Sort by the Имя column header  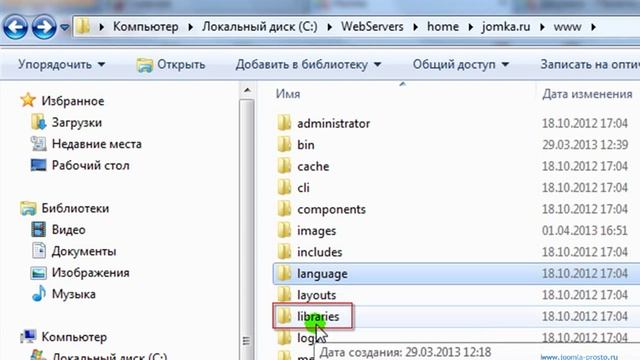point(288,94)
